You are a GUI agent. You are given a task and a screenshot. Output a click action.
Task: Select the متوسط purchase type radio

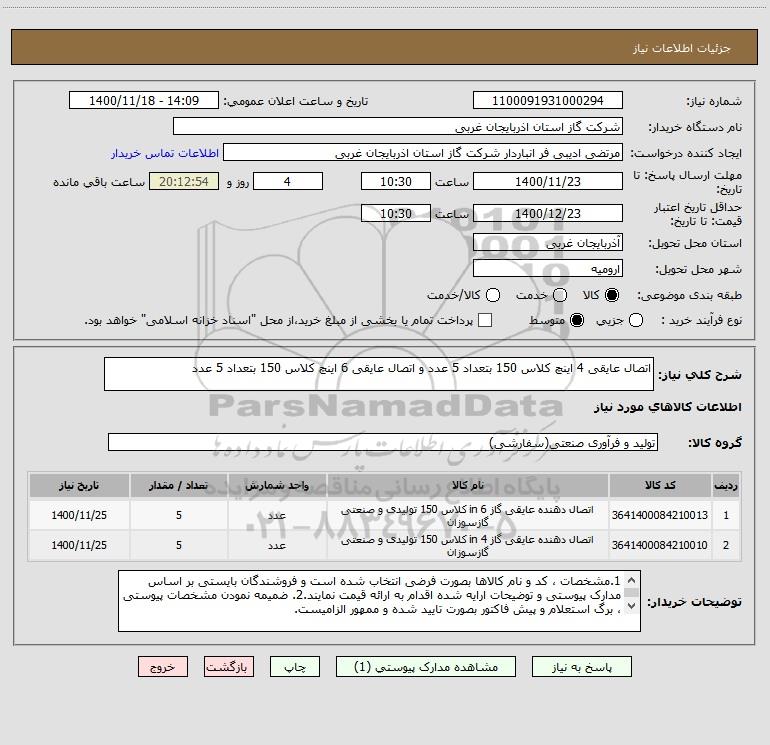coord(577,320)
